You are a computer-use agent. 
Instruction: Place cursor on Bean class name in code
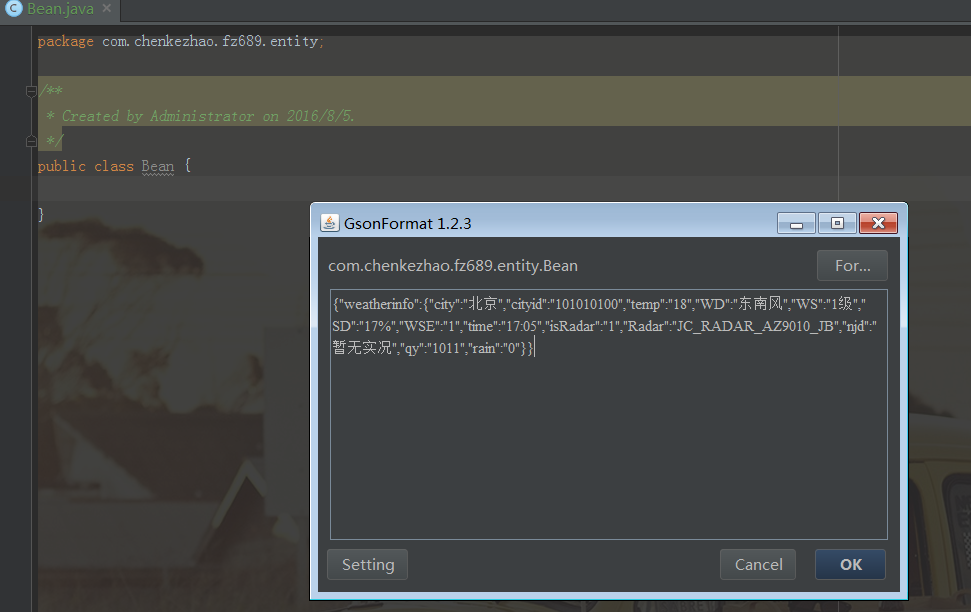pos(158,166)
